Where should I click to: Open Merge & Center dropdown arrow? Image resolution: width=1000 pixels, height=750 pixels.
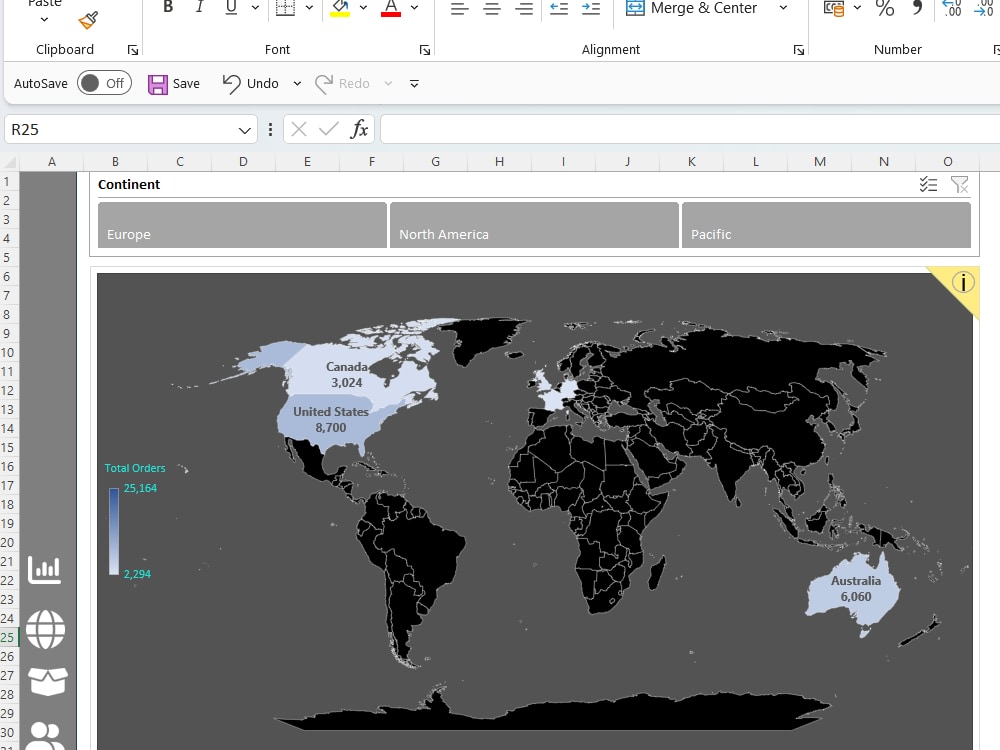783,8
